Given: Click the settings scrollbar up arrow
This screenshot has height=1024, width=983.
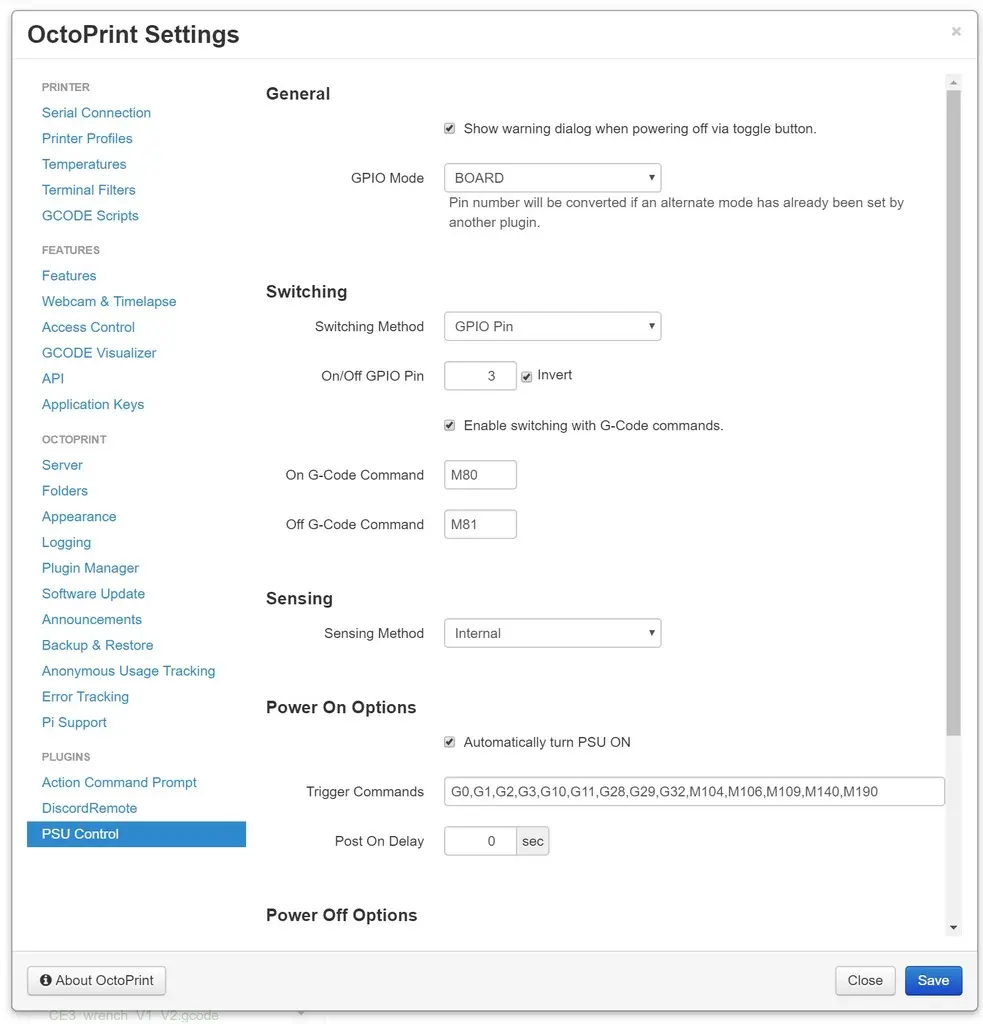Looking at the screenshot, I should coord(954,83).
